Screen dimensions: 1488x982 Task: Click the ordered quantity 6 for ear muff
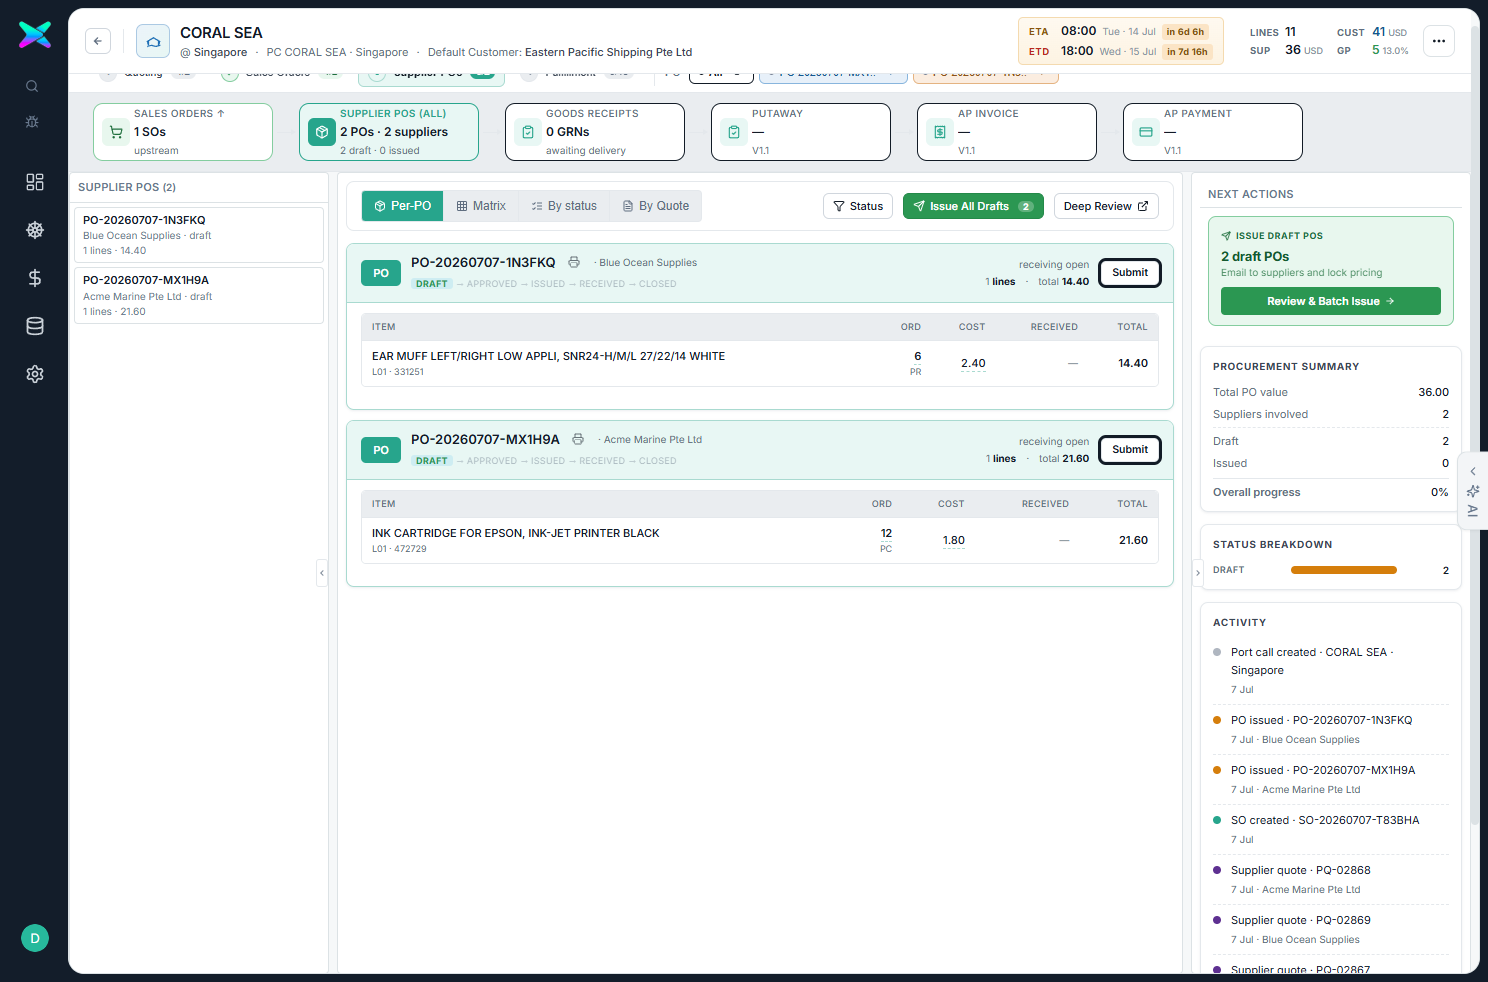pyautogui.click(x=917, y=356)
